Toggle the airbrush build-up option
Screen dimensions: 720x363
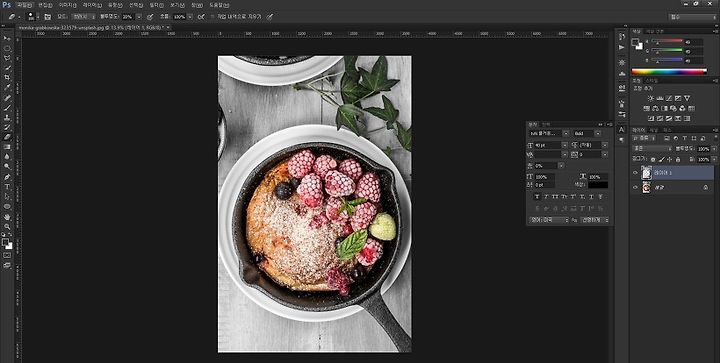point(201,17)
